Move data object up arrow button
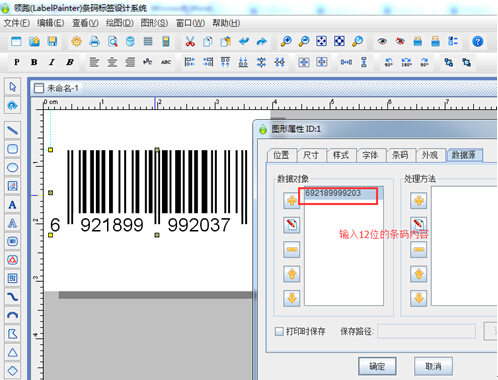Viewport: 498px width, 380px height. pos(292,274)
